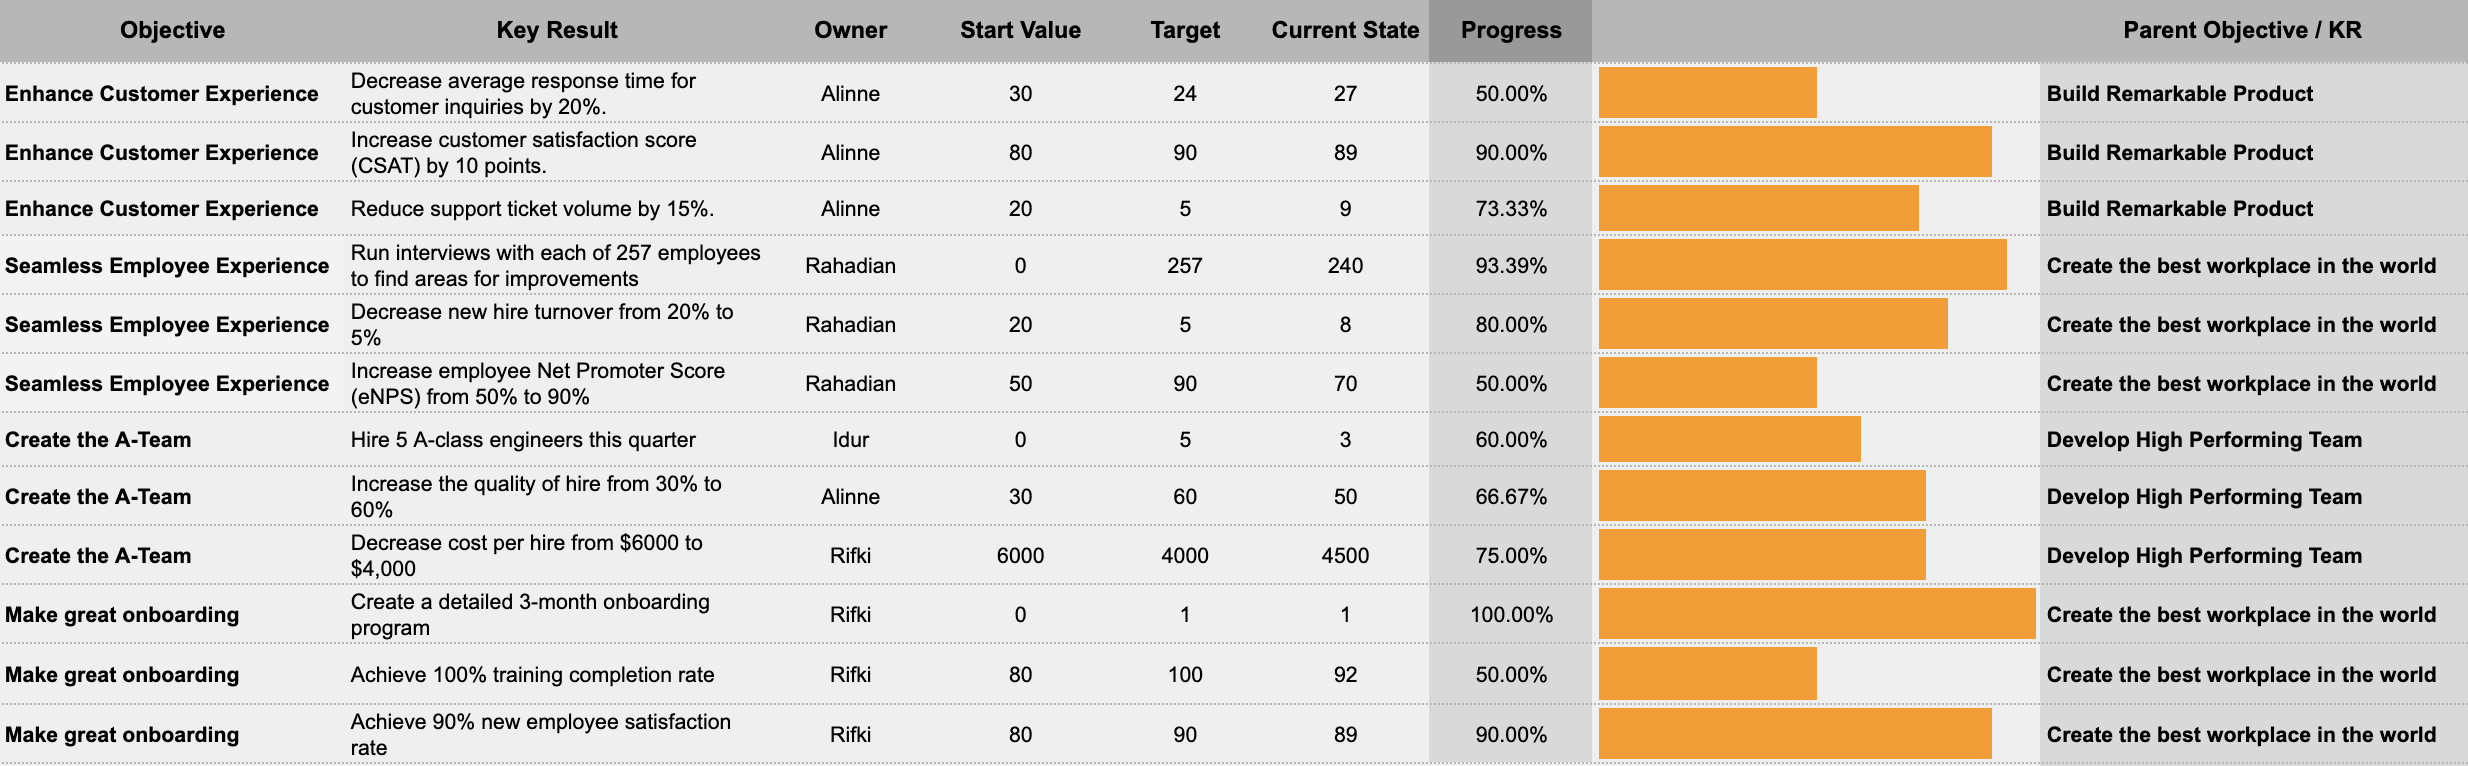Image resolution: width=2468 pixels, height=766 pixels.
Task: Click the Progress column header
Action: click(1510, 30)
